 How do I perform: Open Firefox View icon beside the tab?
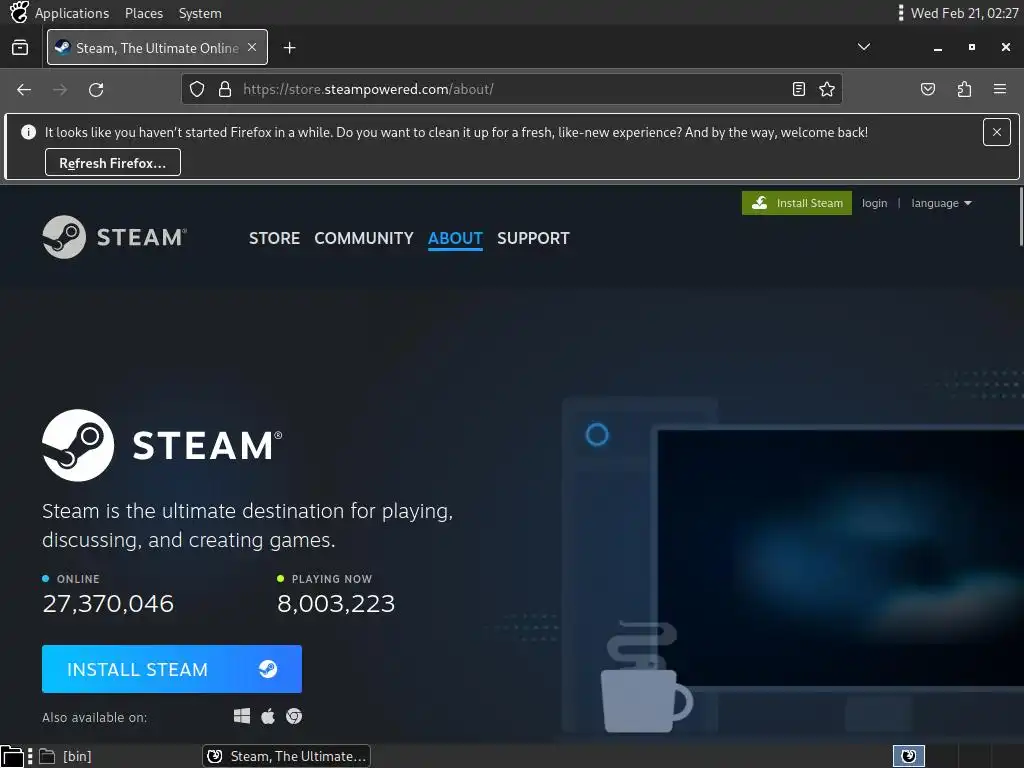pyautogui.click(x=20, y=48)
